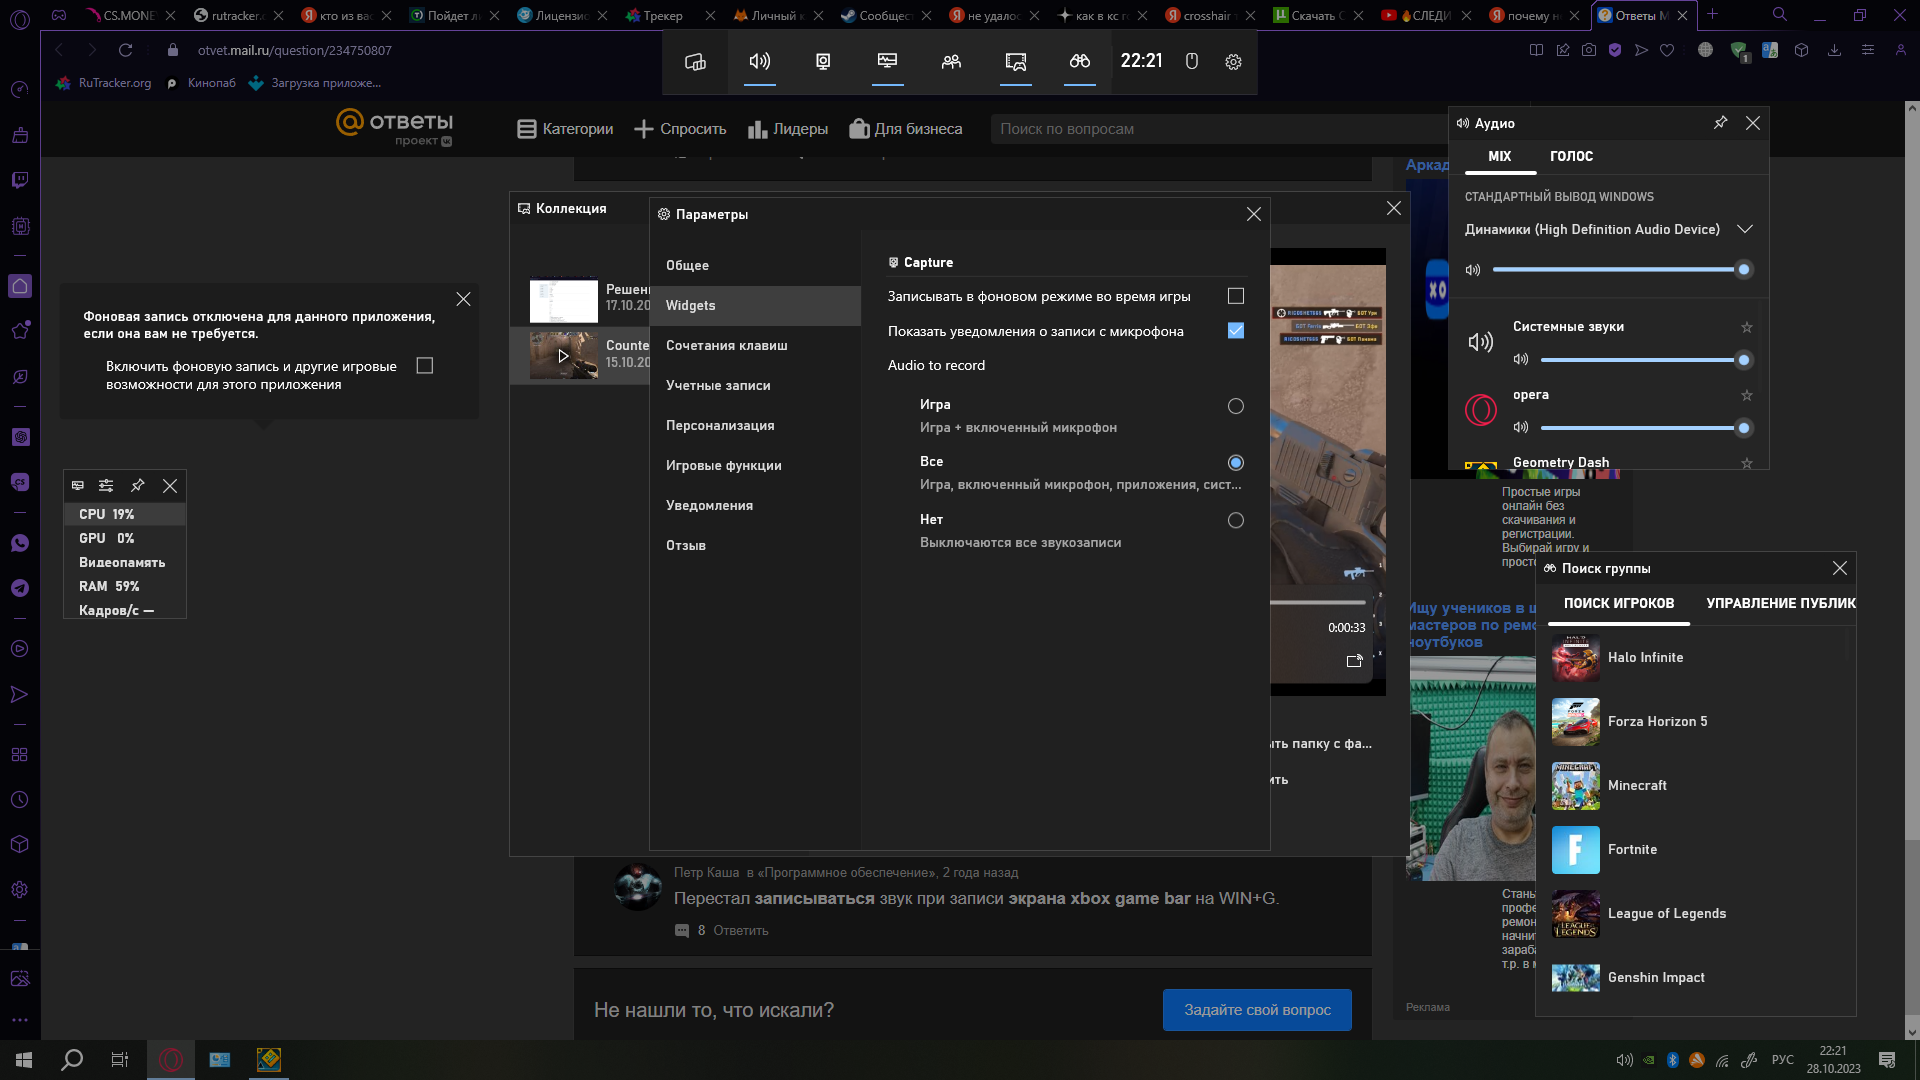This screenshot has height=1080, width=1920.
Task: Select the 'Все' audio radio button
Action: (x=1236, y=463)
